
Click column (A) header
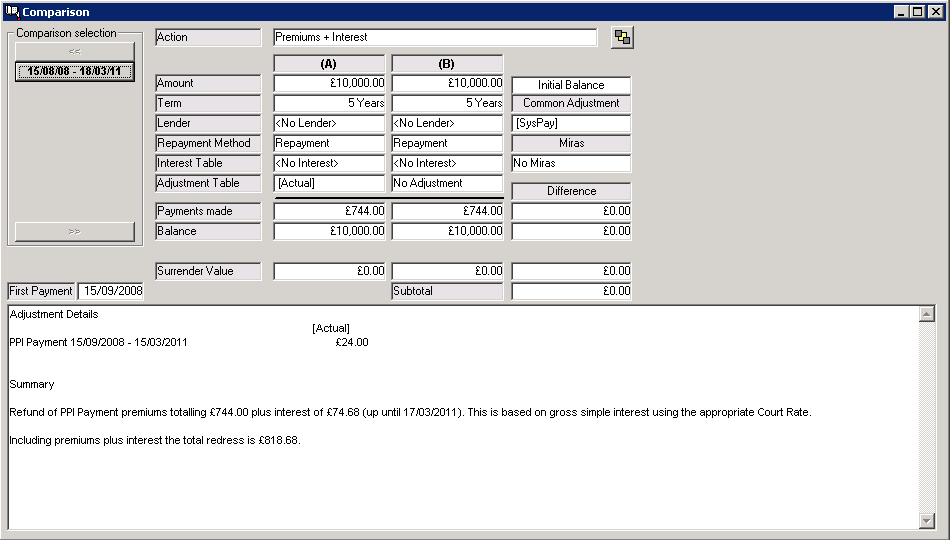[329, 64]
